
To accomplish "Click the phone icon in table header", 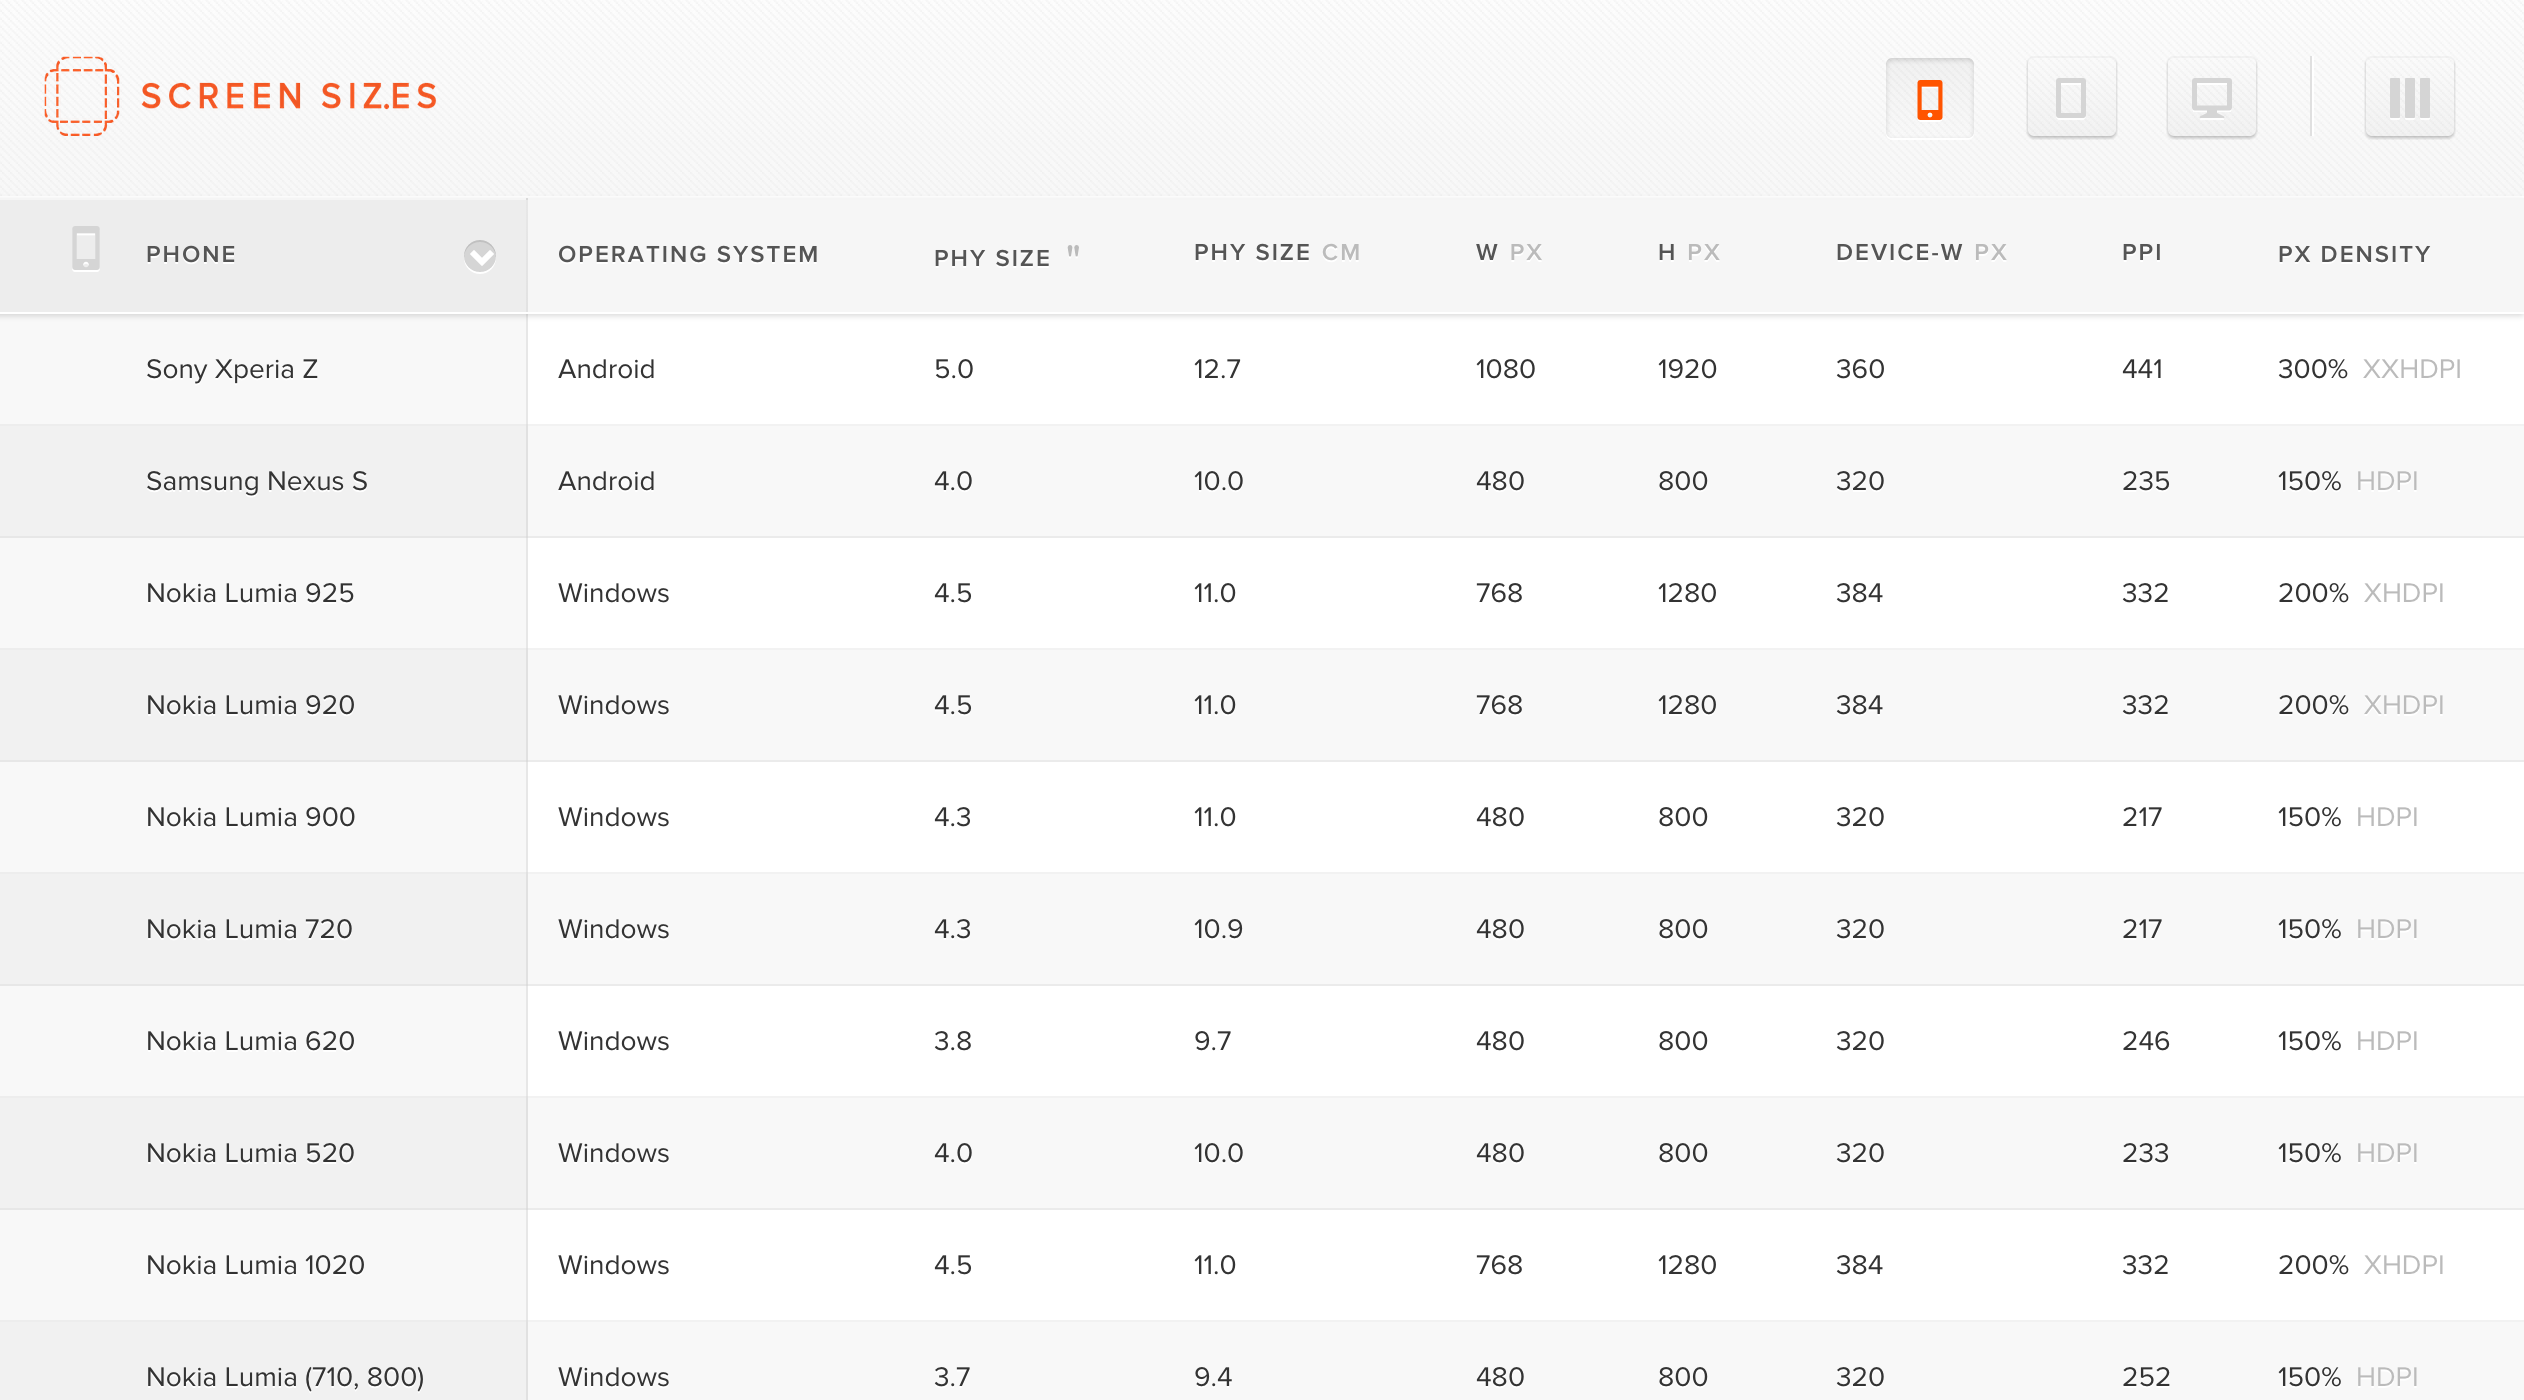I will (86, 248).
